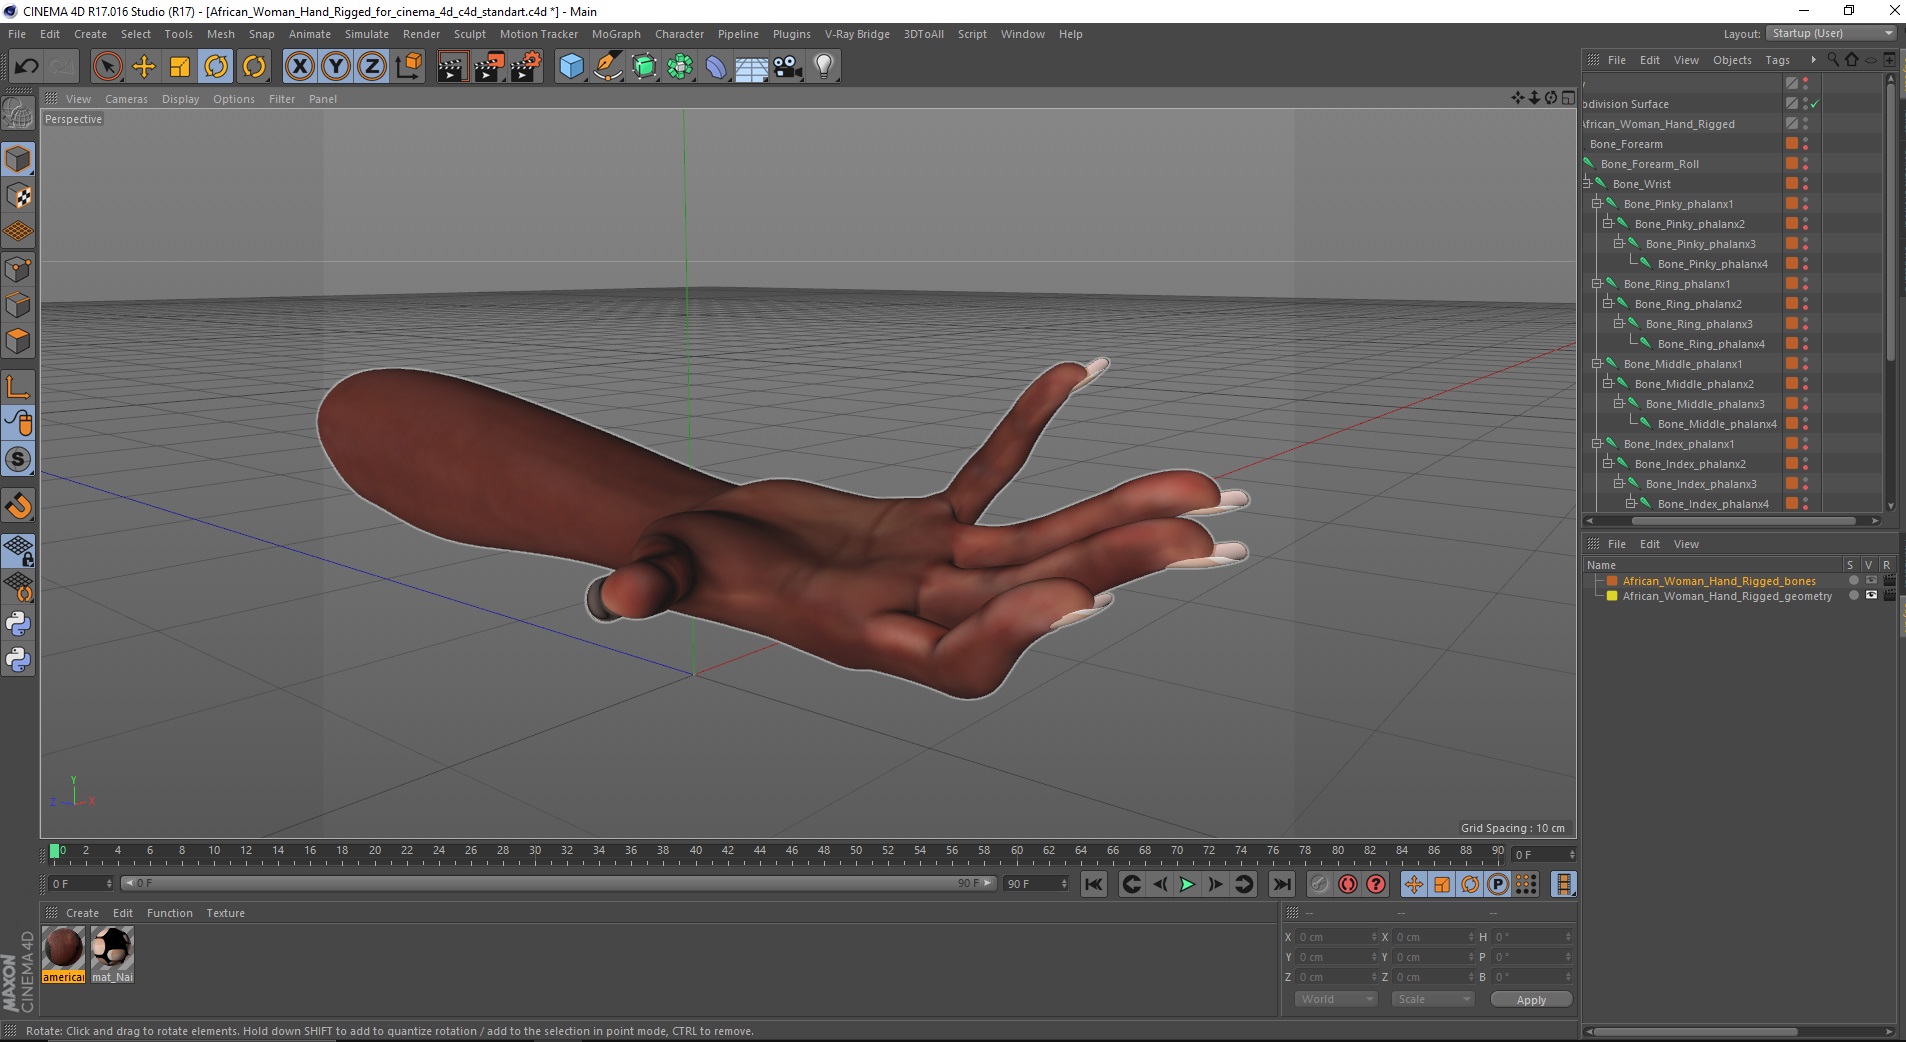This screenshot has width=1906, height=1042.
Task: Activate the Move tool
Action: click(144, 66)
